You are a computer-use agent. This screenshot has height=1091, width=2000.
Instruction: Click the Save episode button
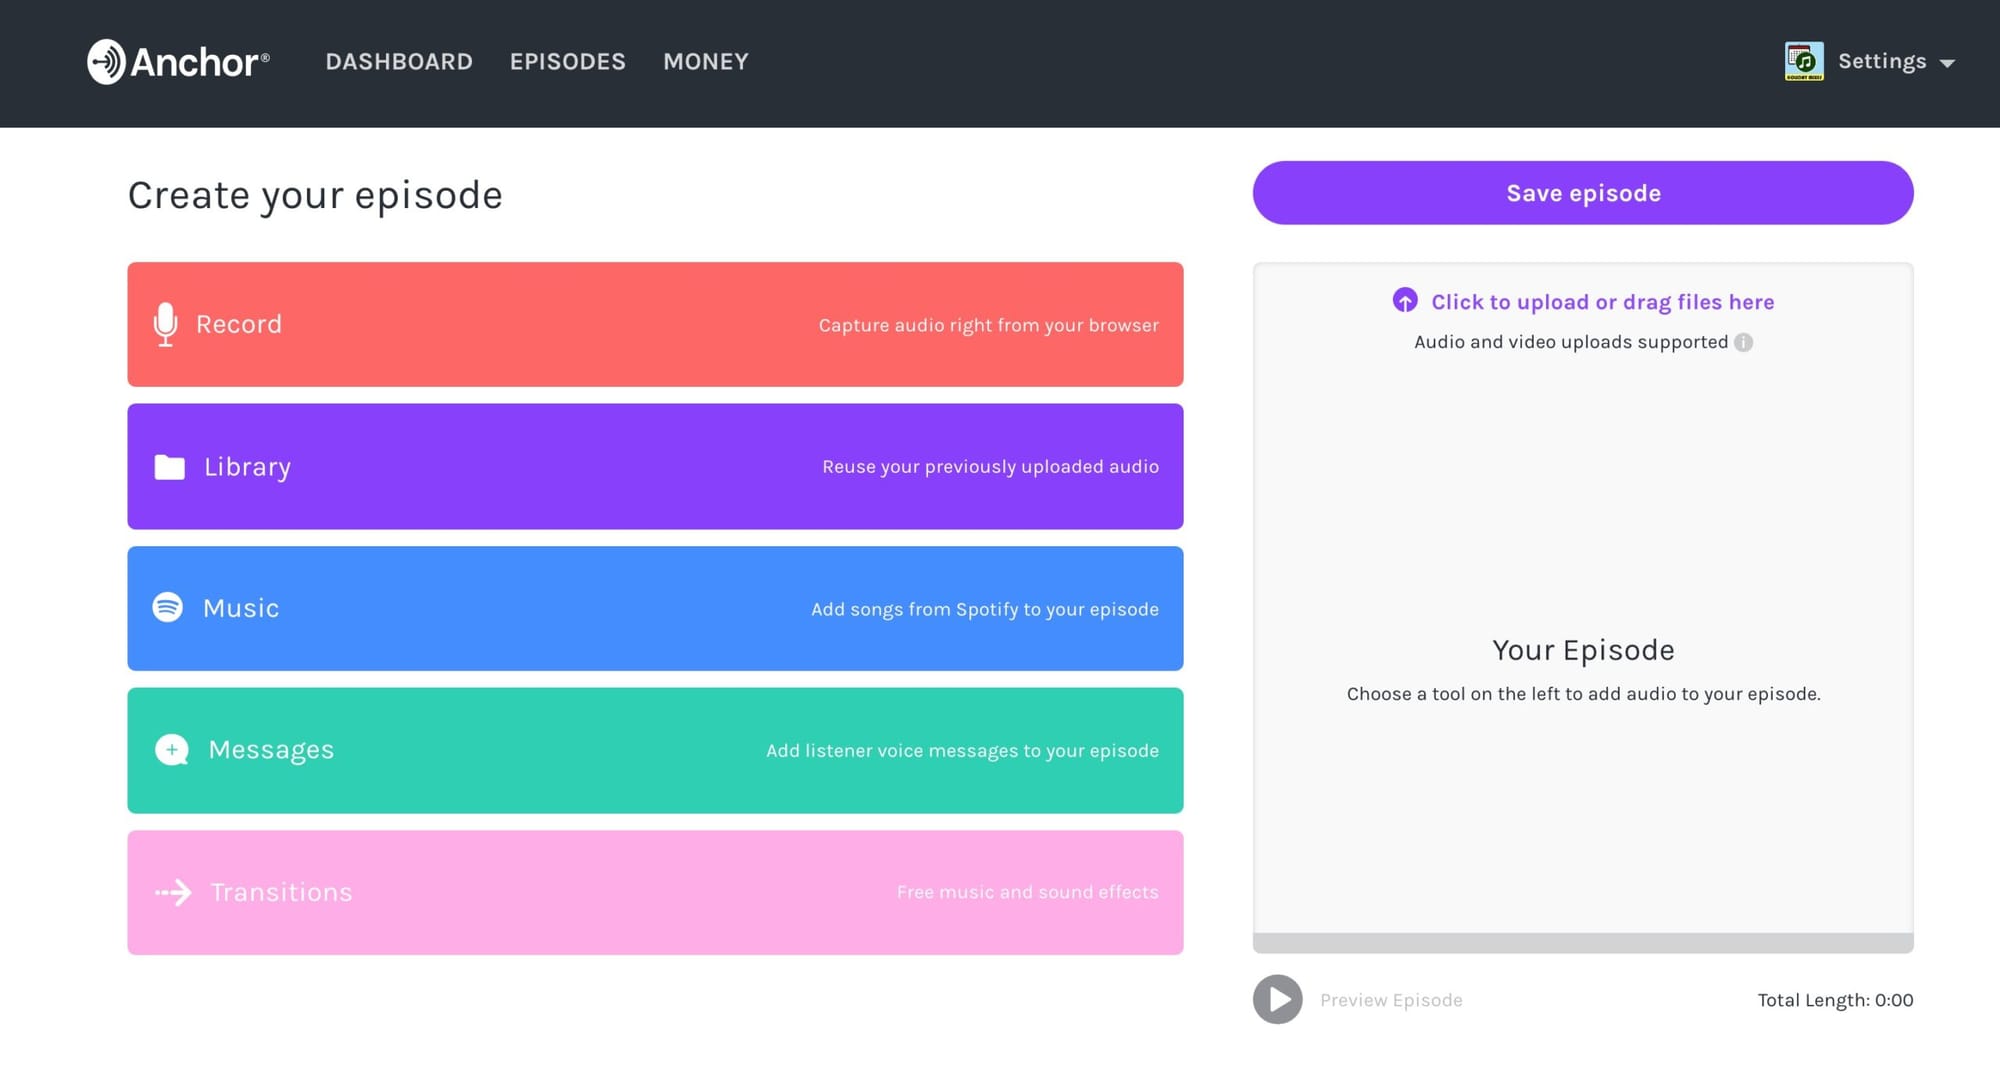[x=1582, y=193]
